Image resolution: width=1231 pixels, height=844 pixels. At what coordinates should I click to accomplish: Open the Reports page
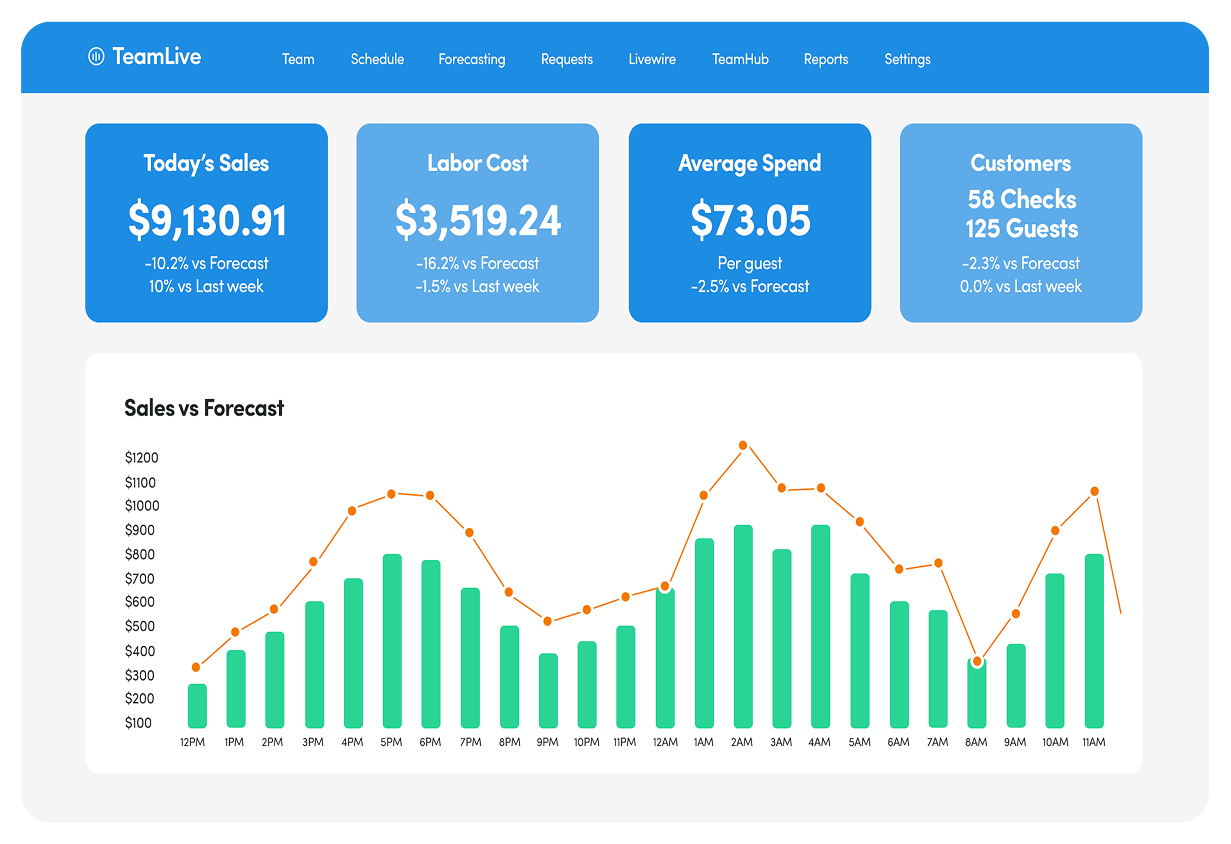[825, 59]
